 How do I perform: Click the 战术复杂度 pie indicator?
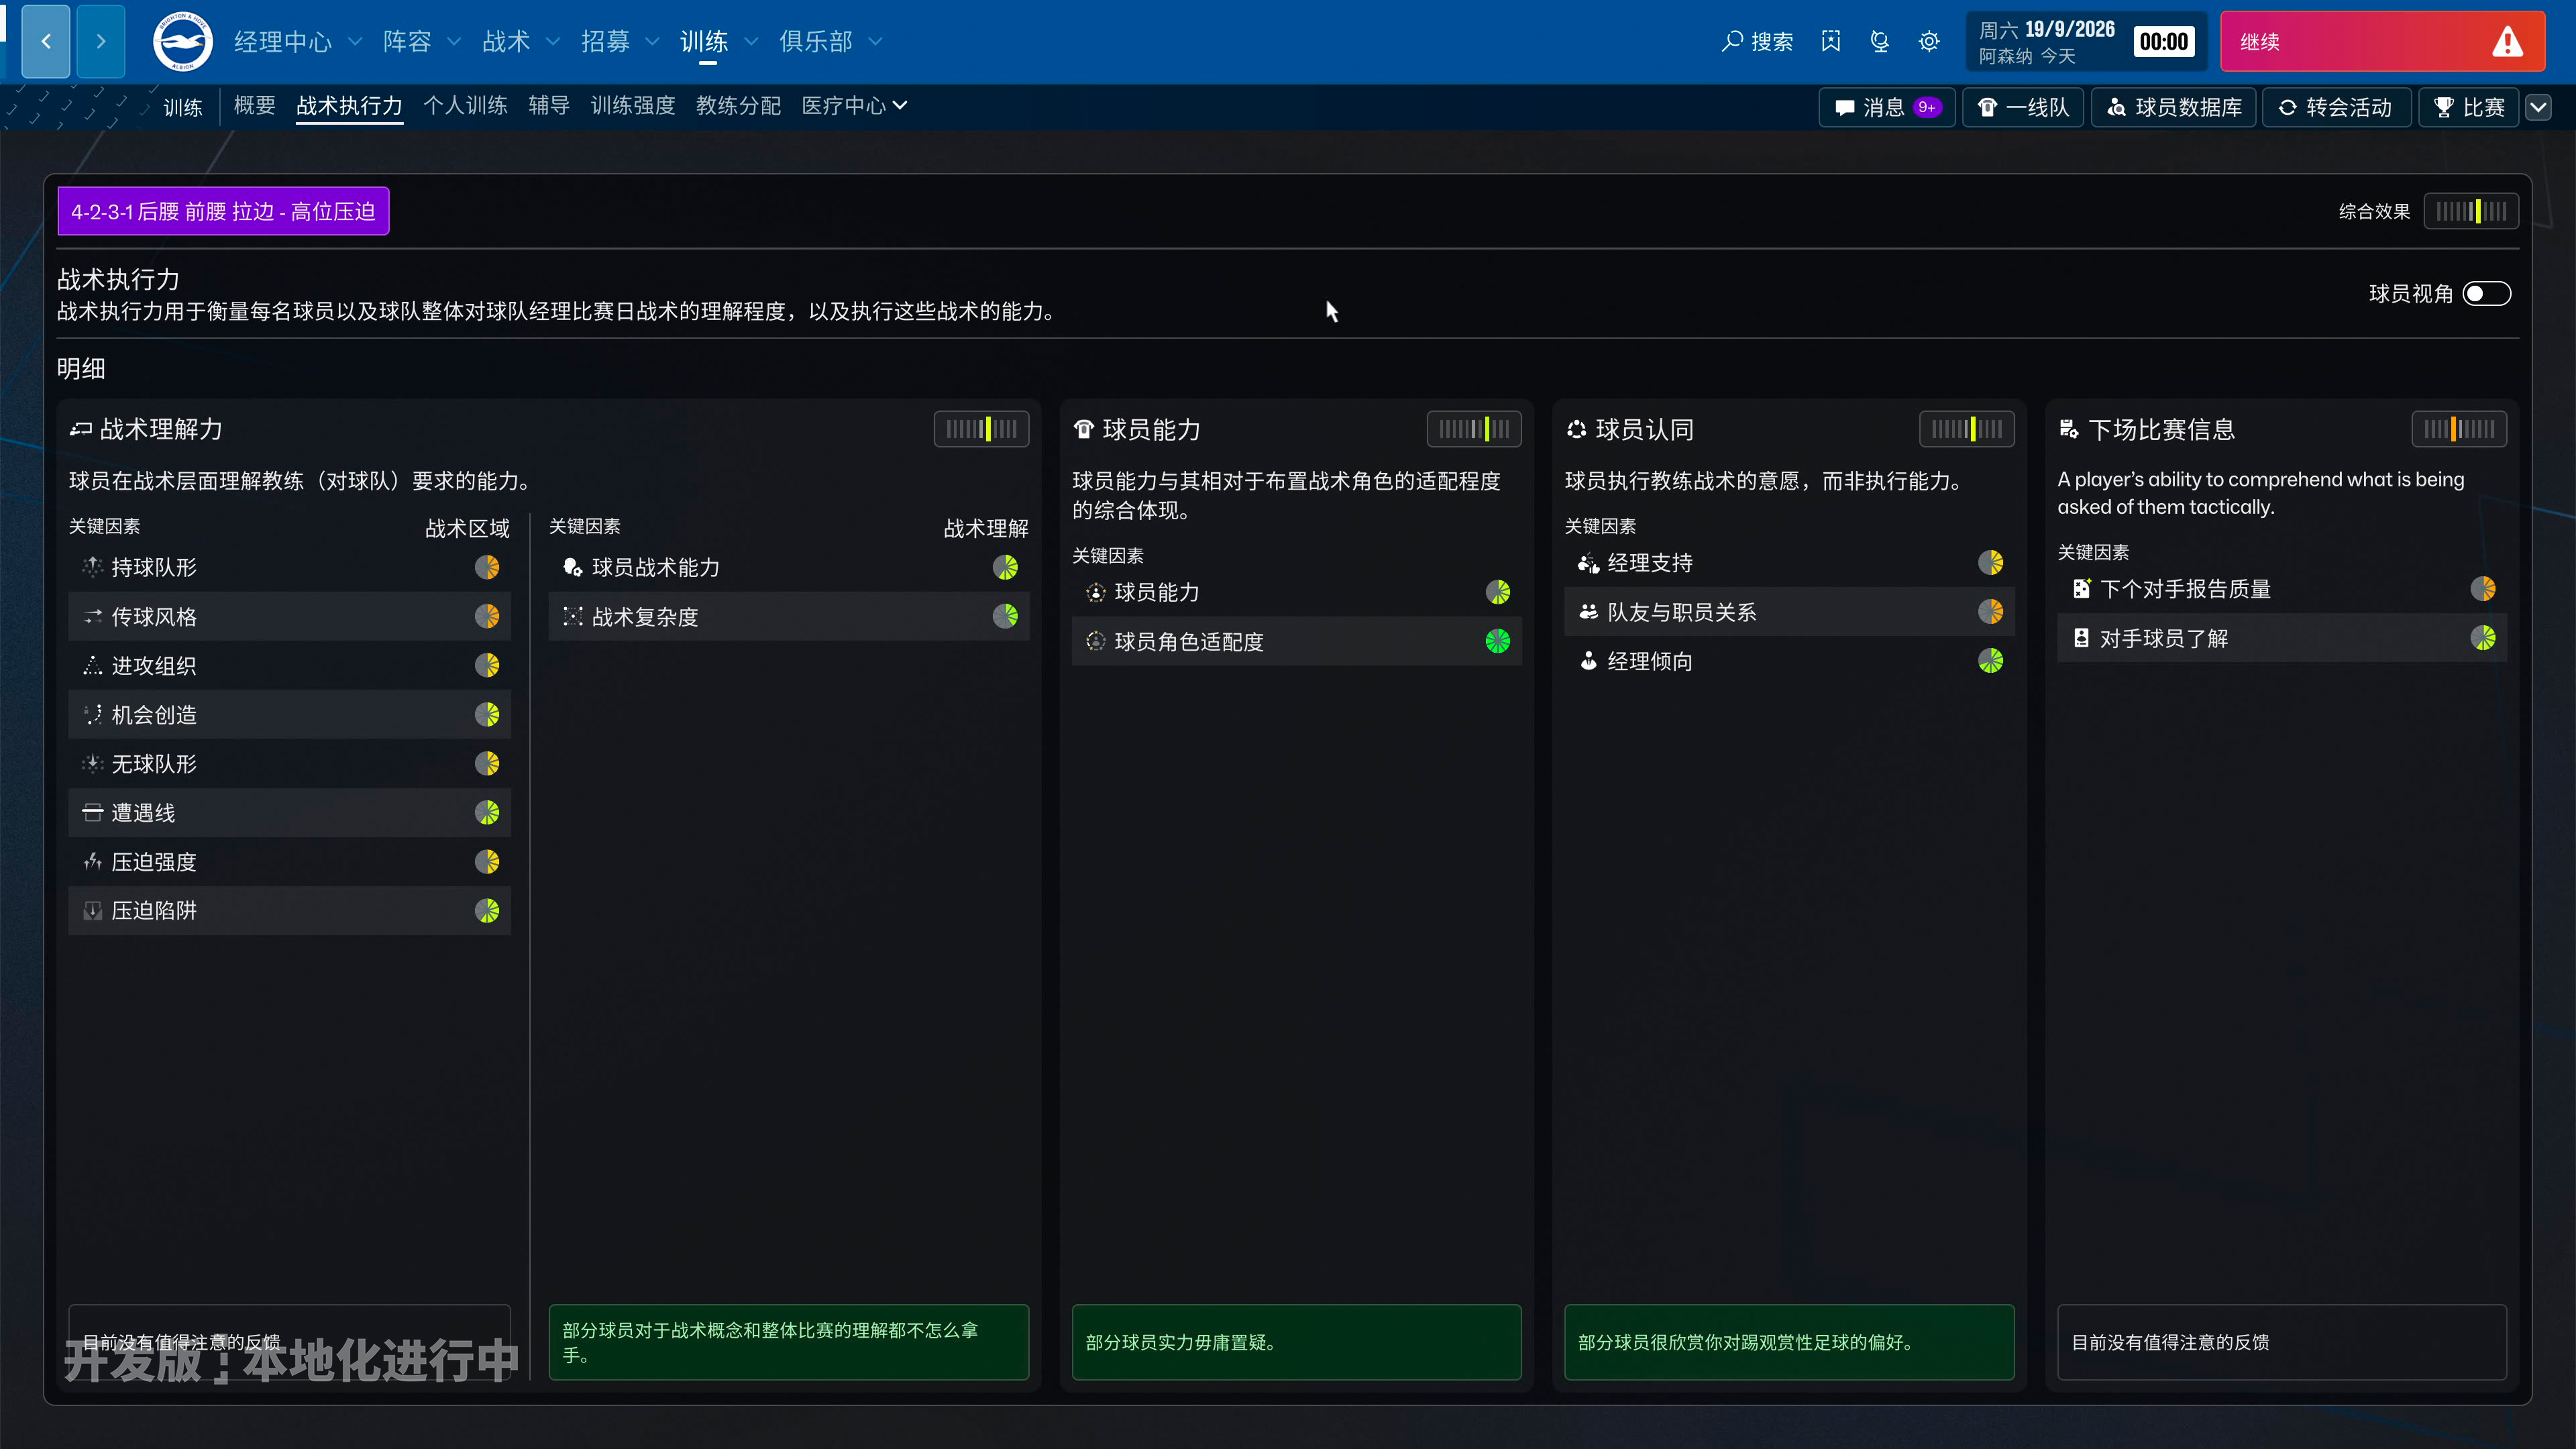click(x=1005, y=616)
